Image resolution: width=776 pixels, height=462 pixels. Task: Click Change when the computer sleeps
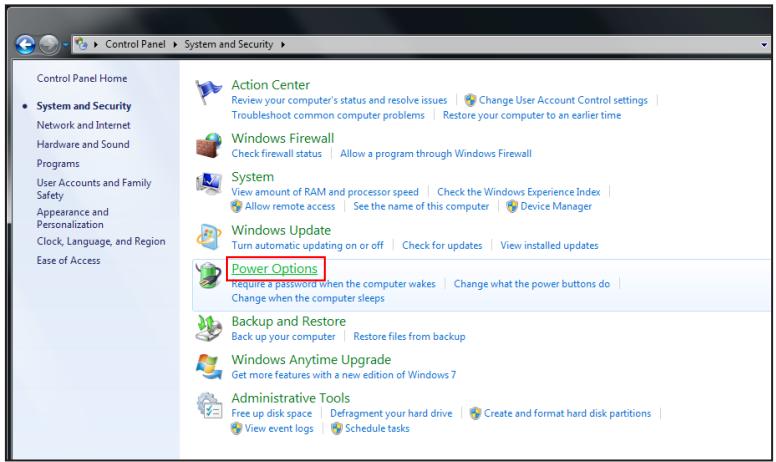pos(308,298)
